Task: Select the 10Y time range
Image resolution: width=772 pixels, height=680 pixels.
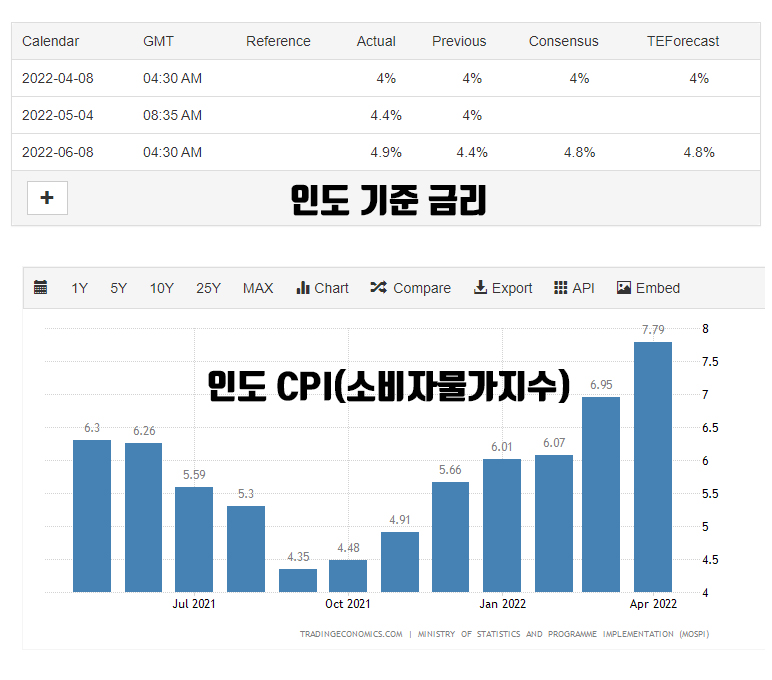Action: click(161, 288)
